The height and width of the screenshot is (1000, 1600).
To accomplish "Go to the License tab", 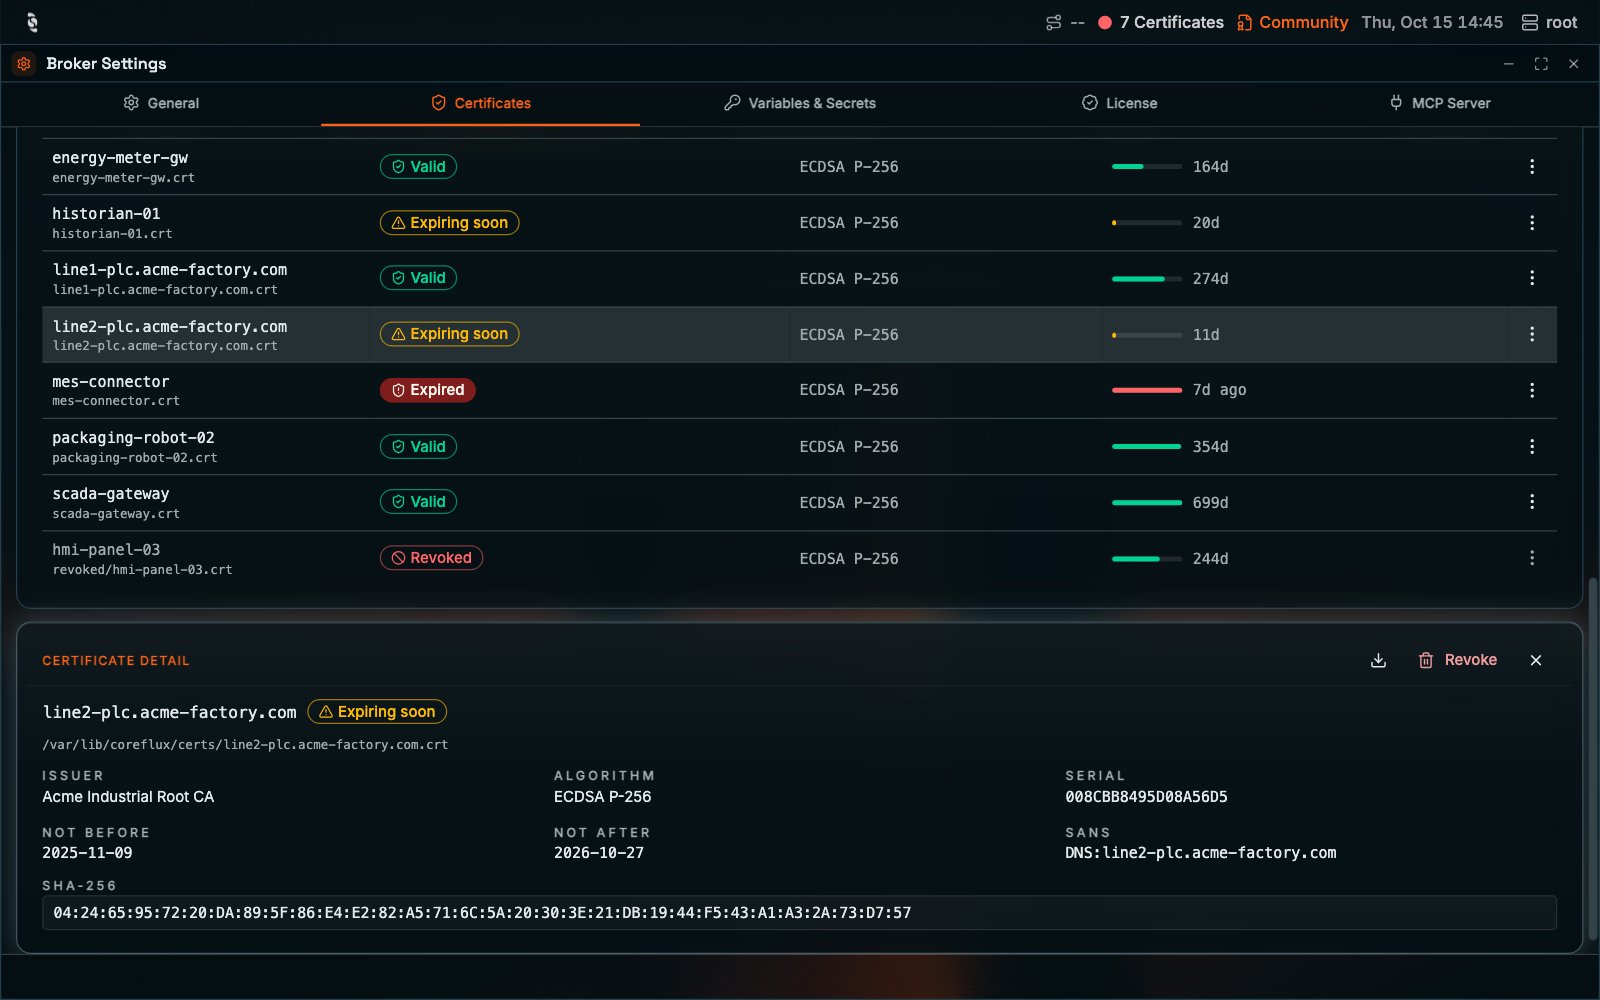I will click(1120, 103).
